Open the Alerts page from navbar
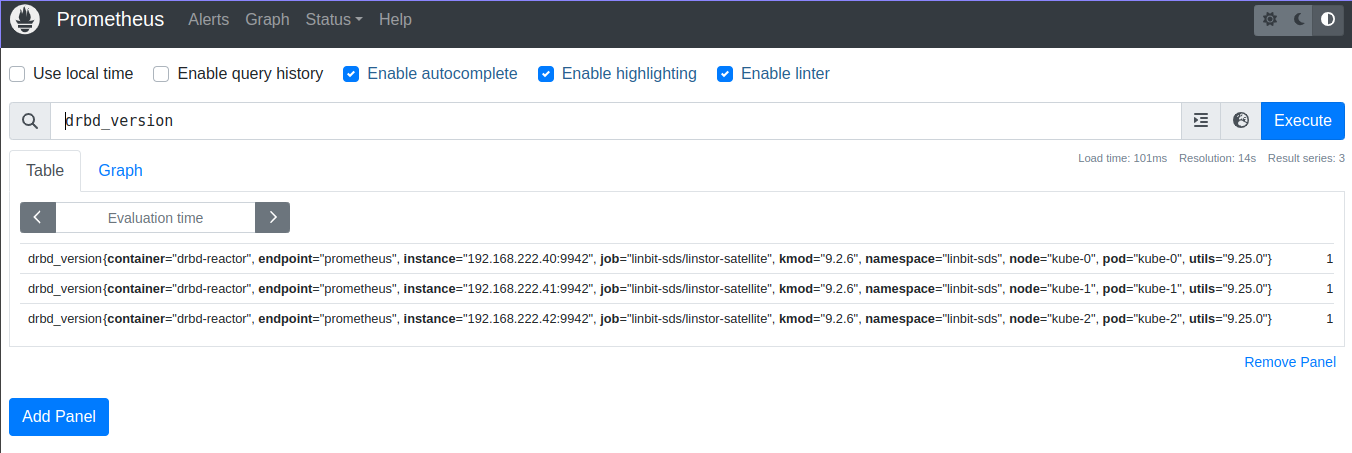This screenshot has height=453, width=1352. tap(208, 20)
